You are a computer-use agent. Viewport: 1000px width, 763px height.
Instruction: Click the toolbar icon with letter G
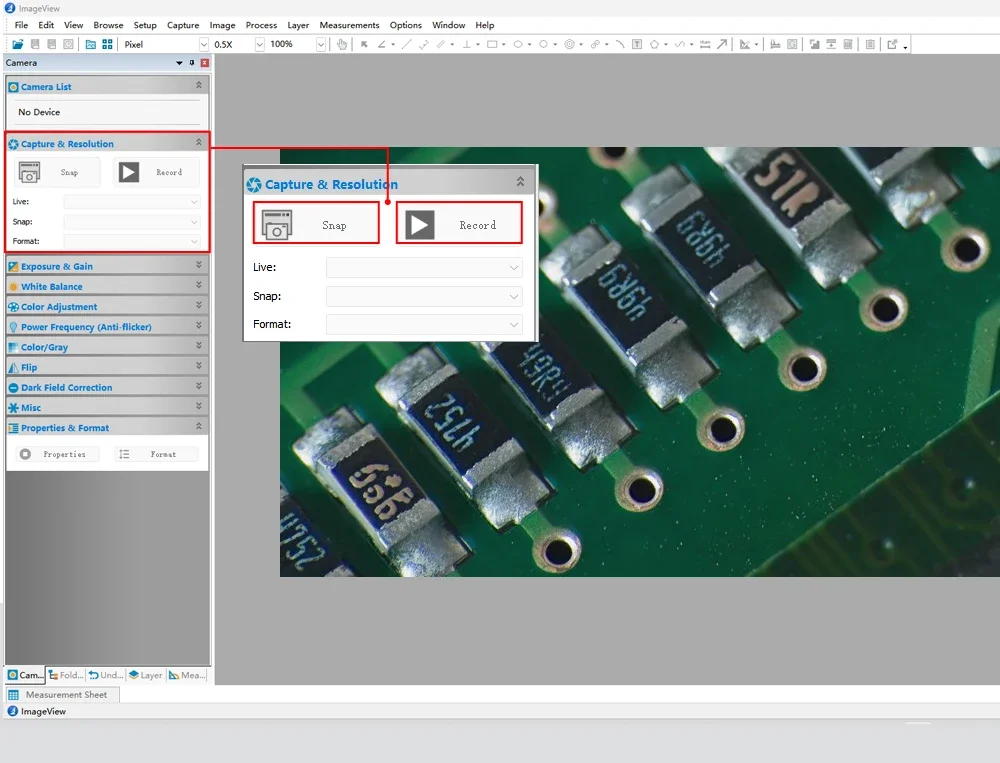[791, 44]
